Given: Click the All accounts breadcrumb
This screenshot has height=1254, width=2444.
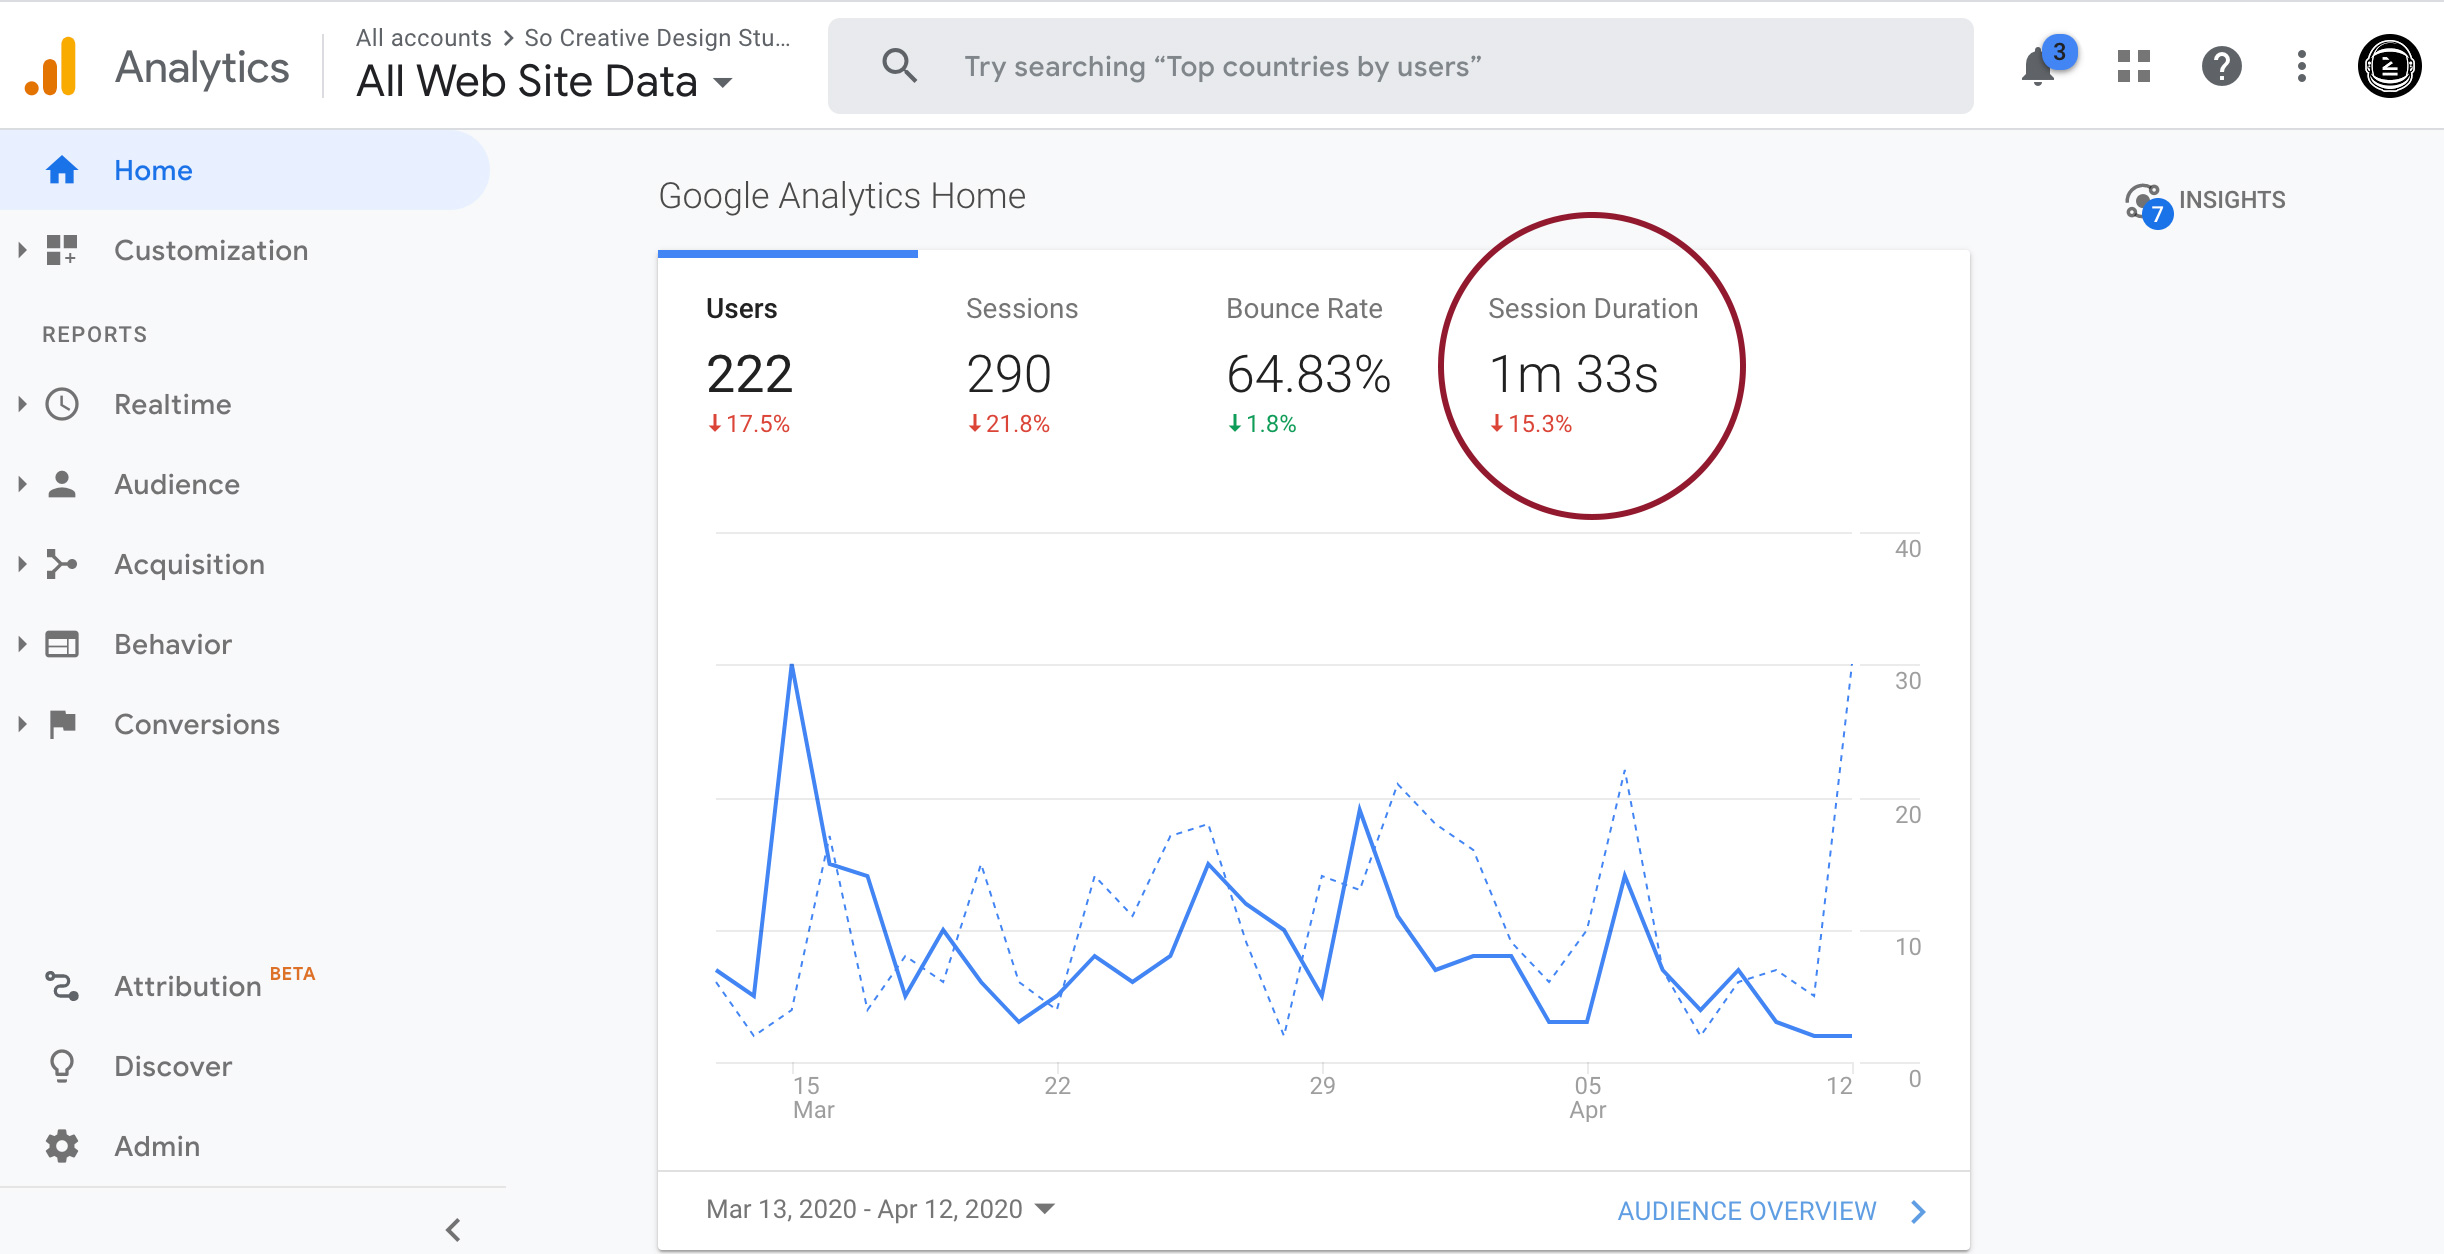Looking at the screenshot, I should pos(424,38).
